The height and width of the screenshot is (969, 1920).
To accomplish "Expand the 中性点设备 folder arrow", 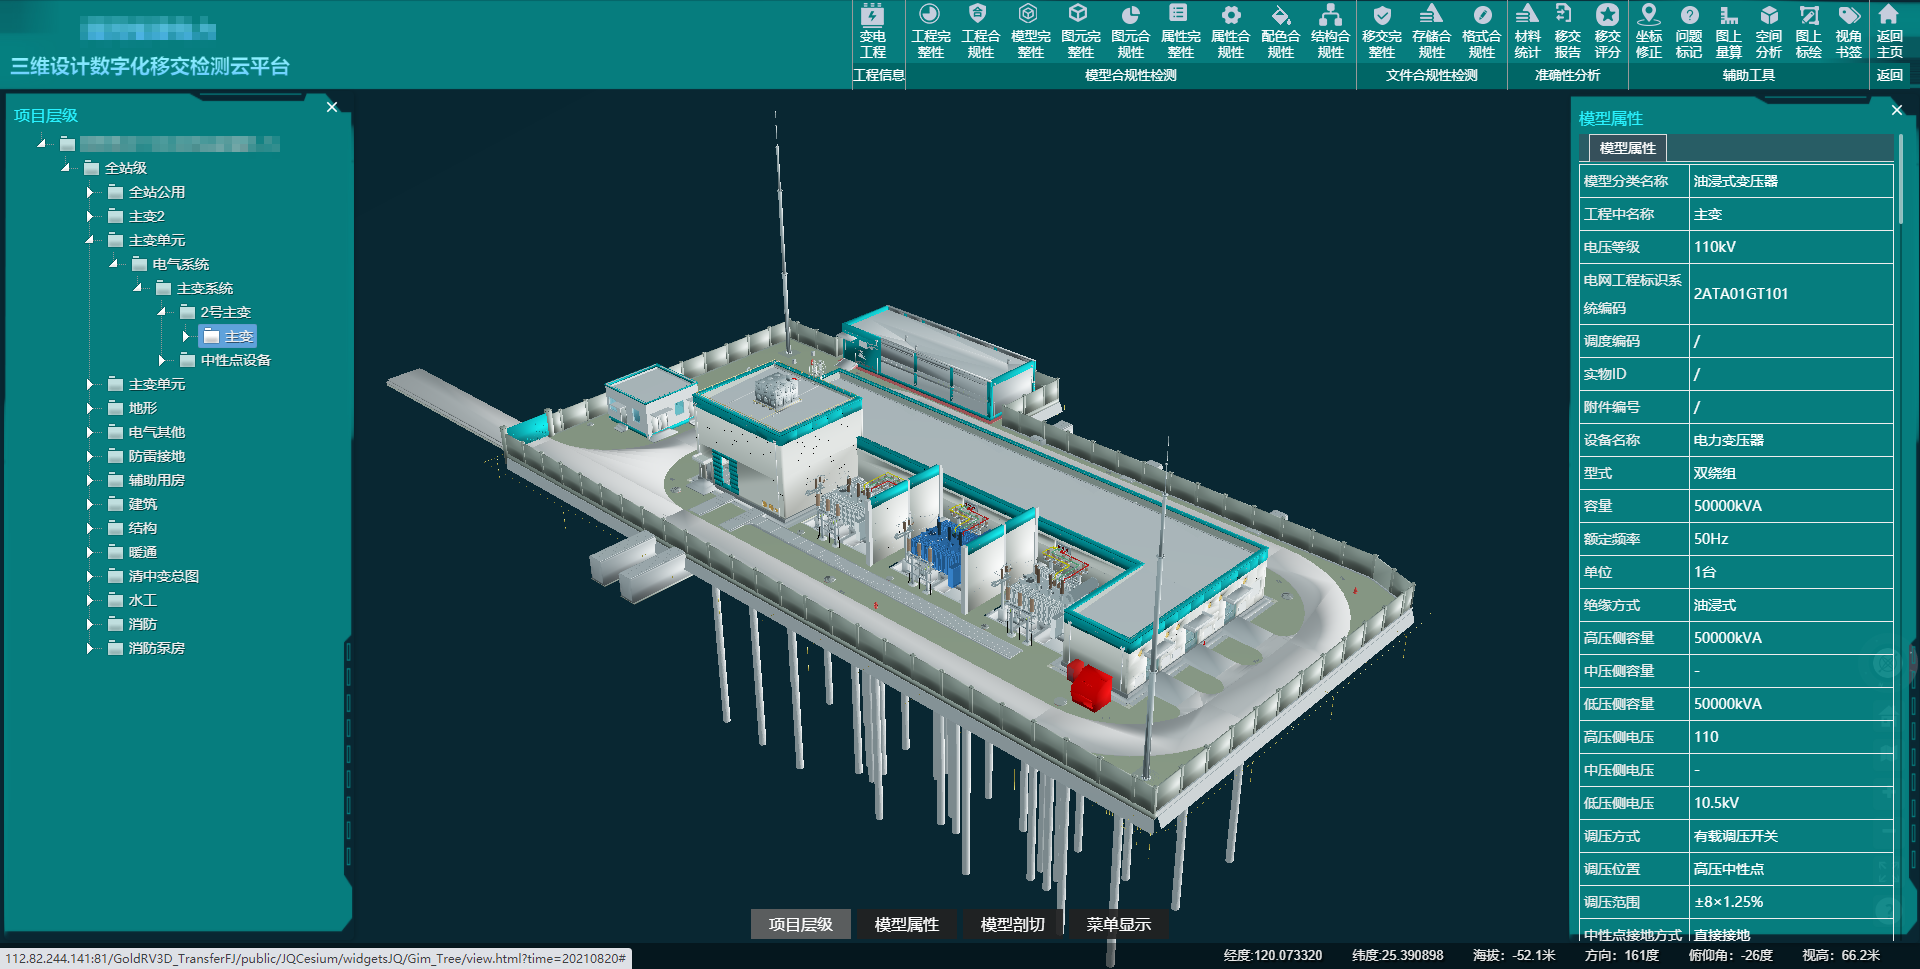I will (x=162, y=360).
